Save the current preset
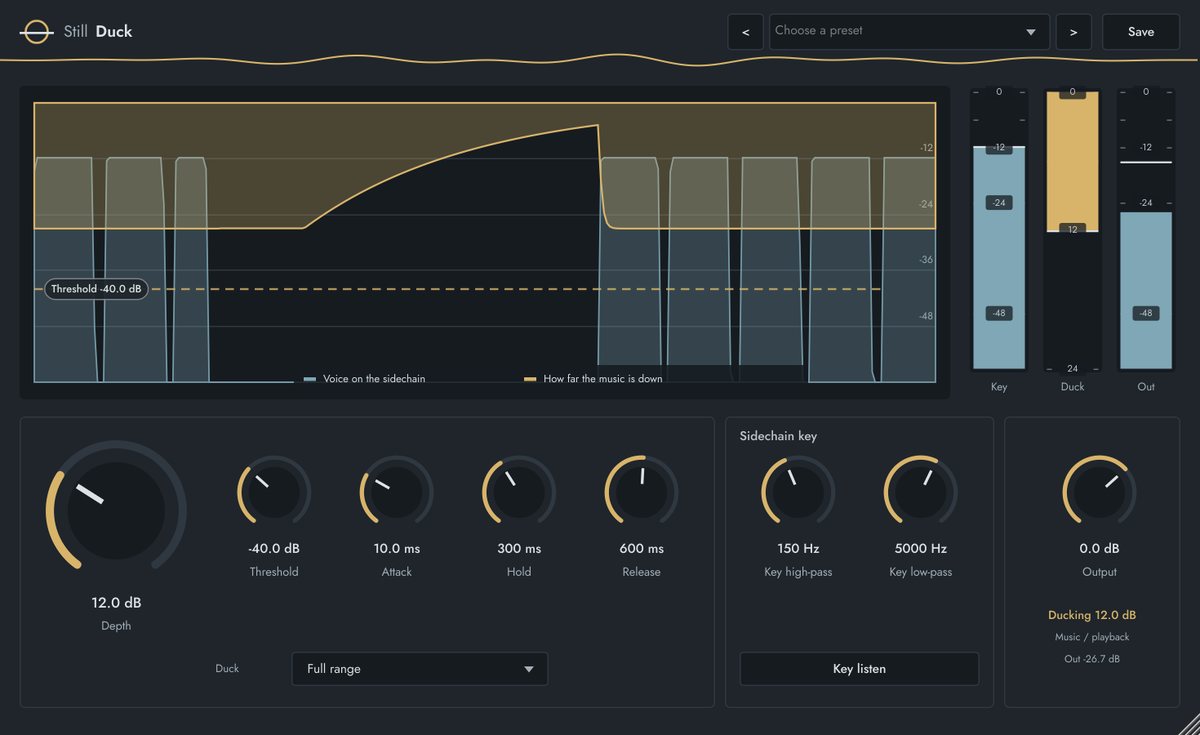 [x=1141, y=32]
